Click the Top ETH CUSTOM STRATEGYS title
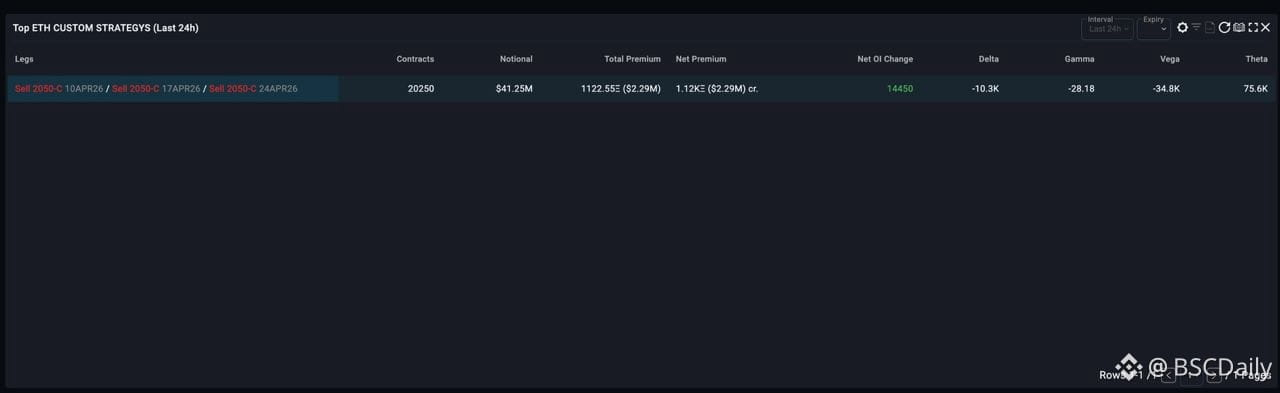 tap(105, 28)
